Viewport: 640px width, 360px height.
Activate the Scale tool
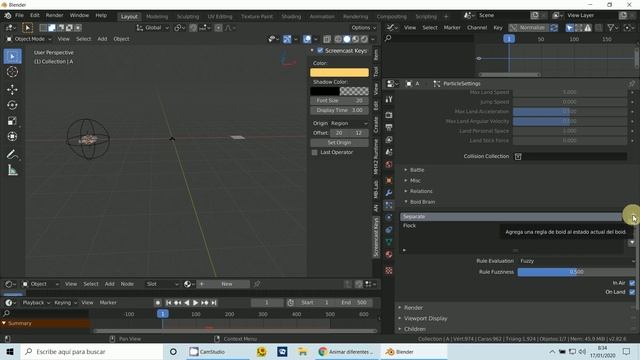[12, 121]
